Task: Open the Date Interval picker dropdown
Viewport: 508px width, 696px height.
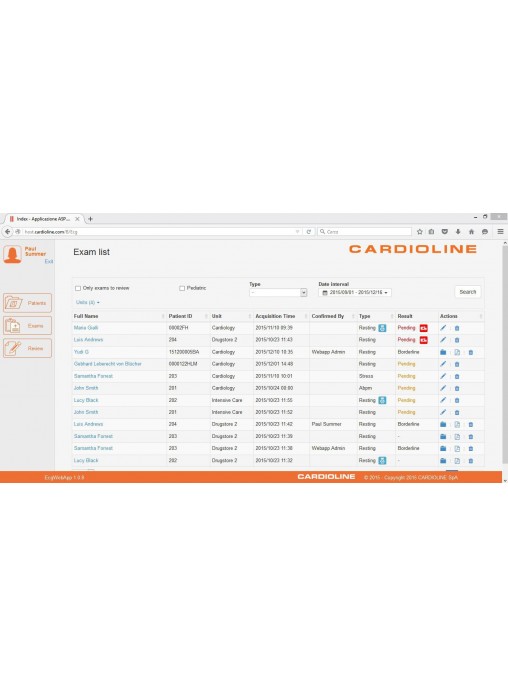Action: (355, 293)
